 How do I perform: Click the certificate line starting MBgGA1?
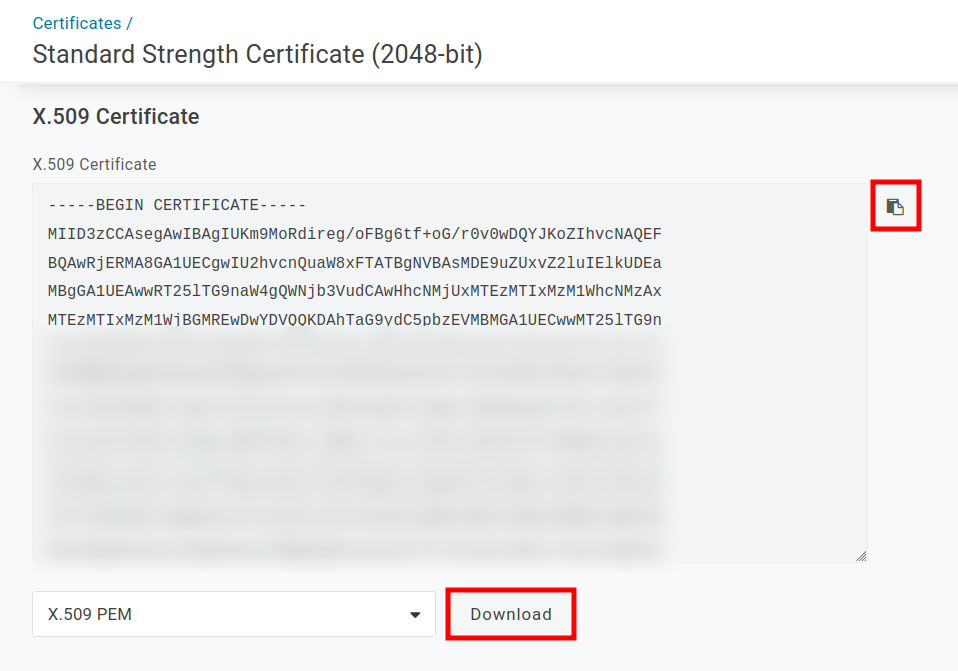point(354,291)
